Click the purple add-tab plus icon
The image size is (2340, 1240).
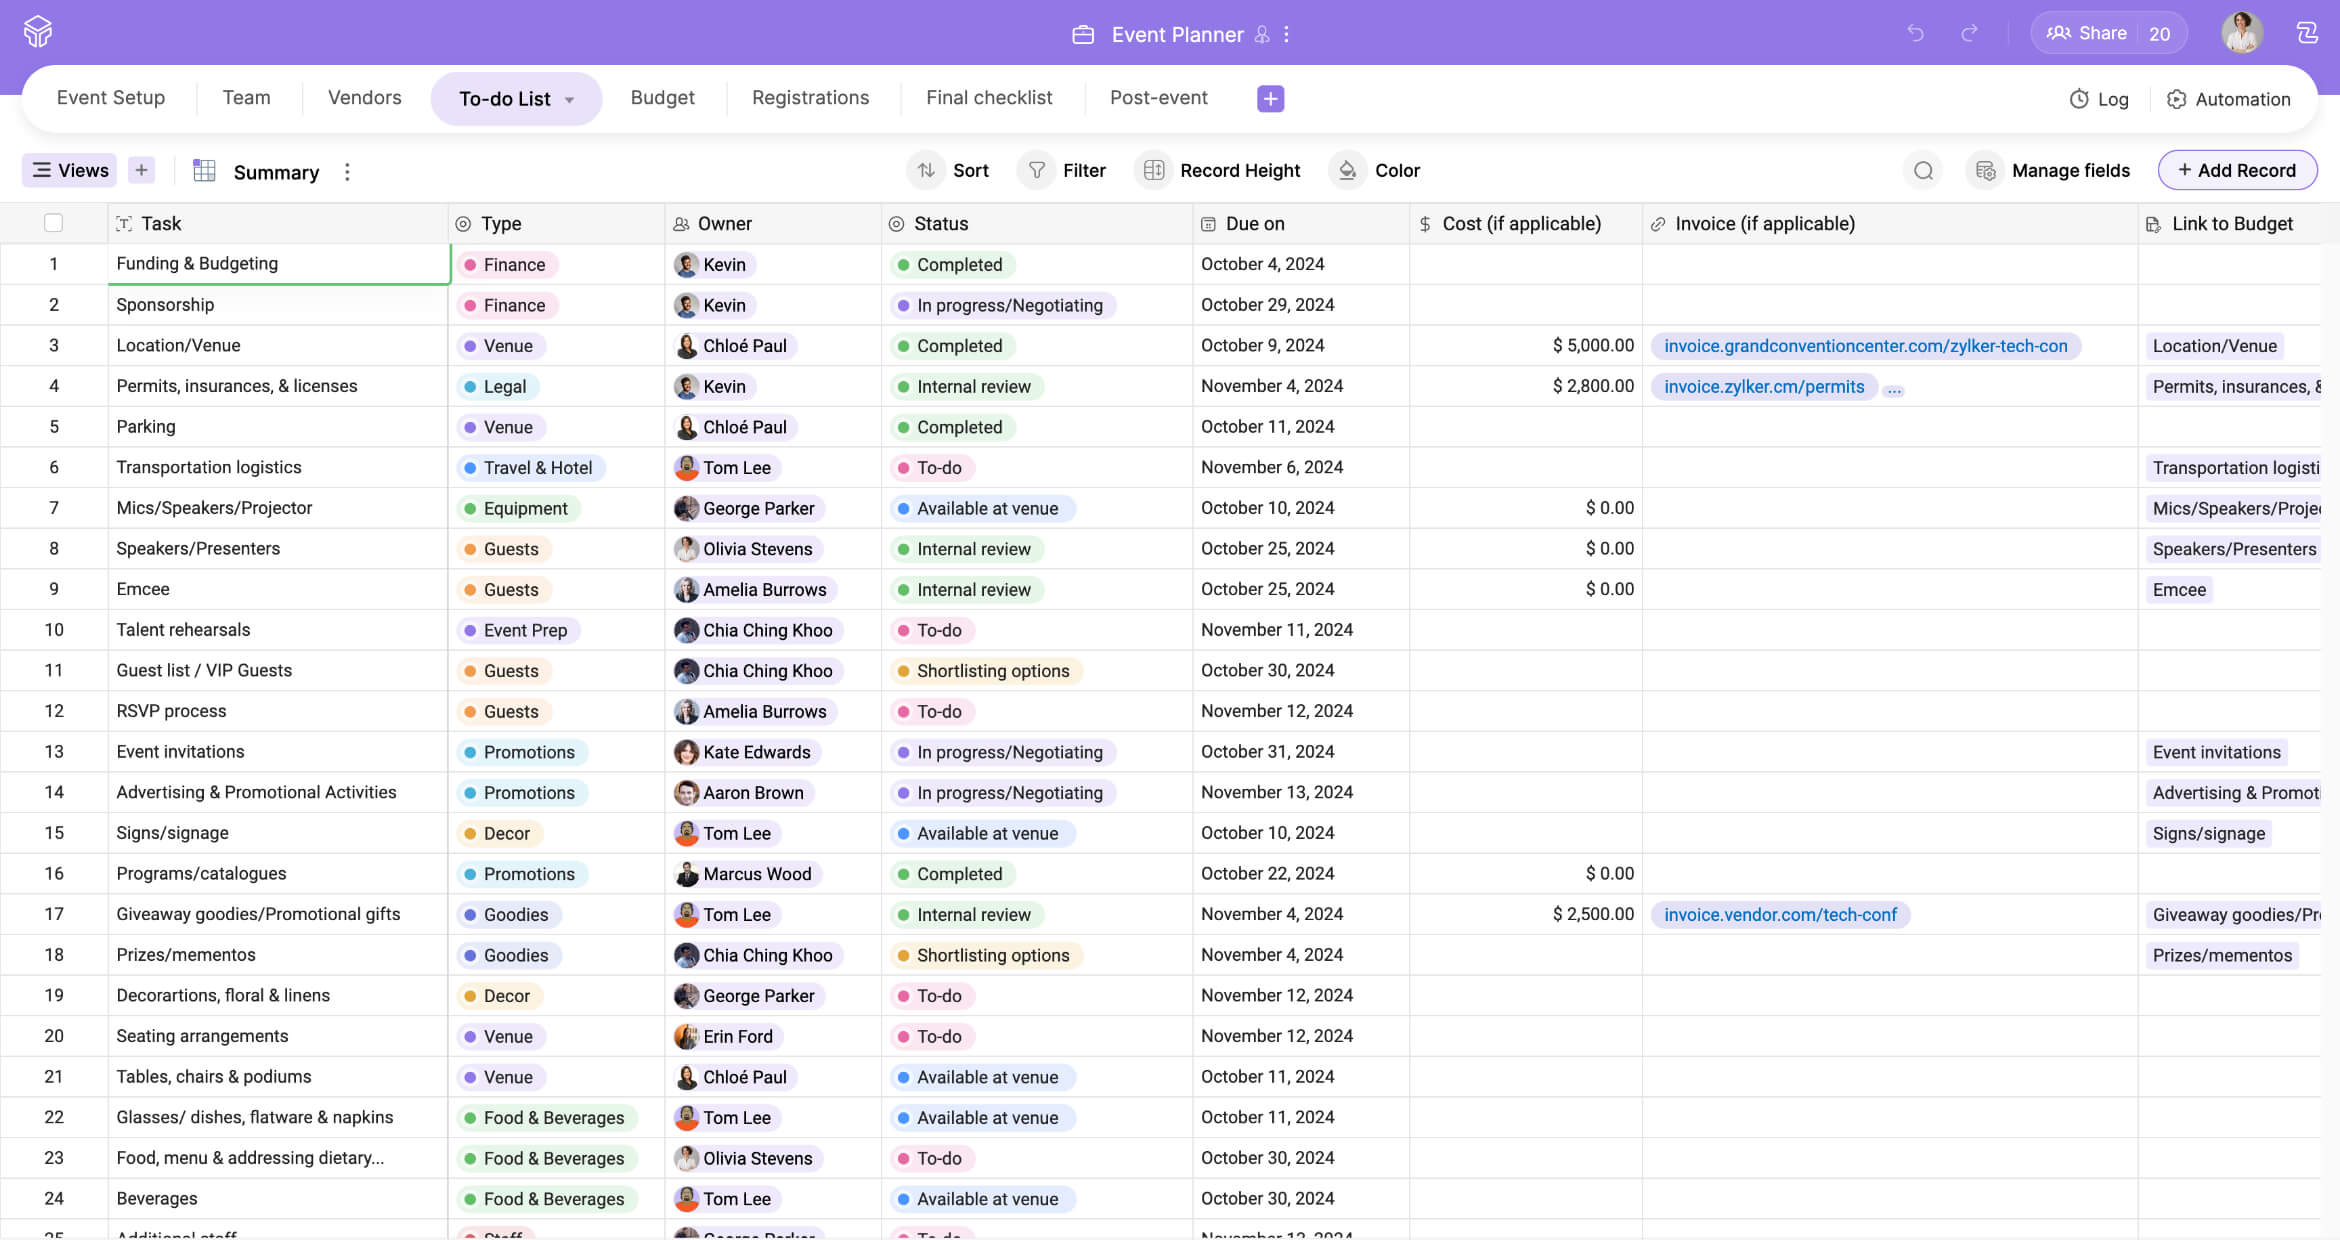[x=1270, y=98]
